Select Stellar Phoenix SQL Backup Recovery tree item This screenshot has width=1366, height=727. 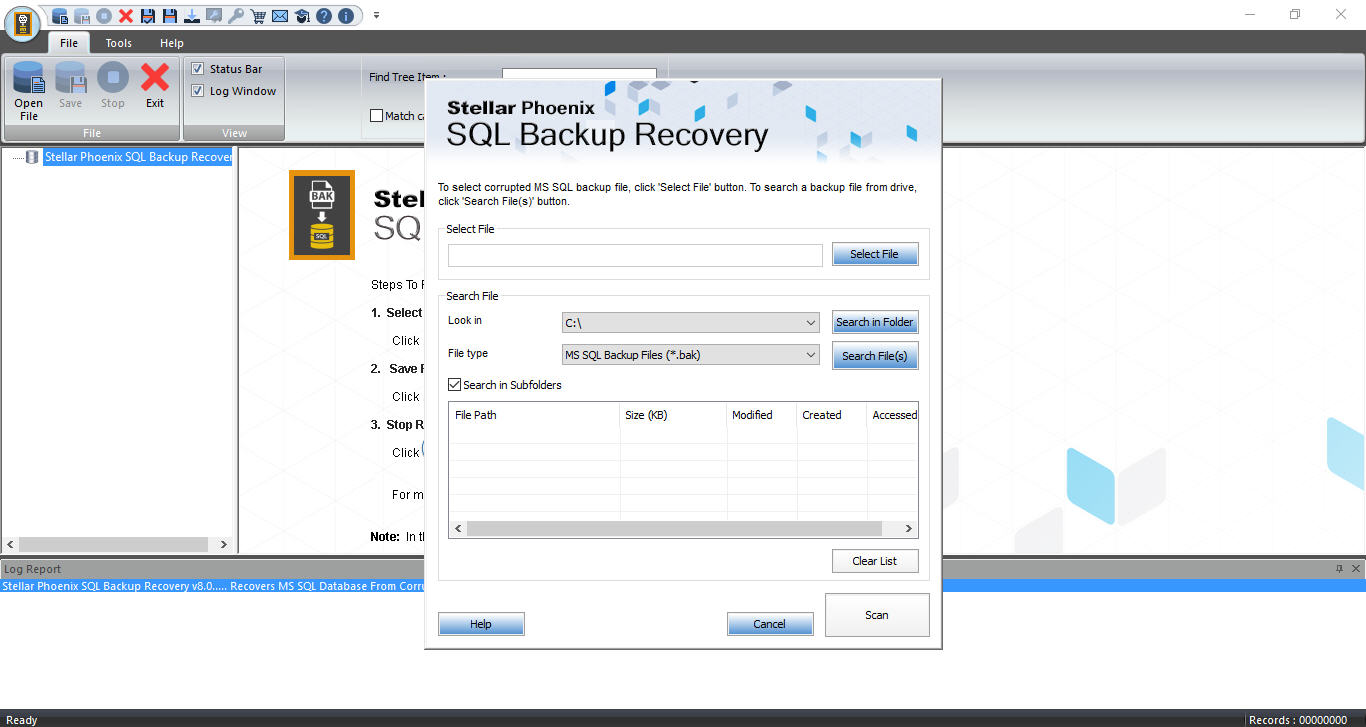point(138,157)
